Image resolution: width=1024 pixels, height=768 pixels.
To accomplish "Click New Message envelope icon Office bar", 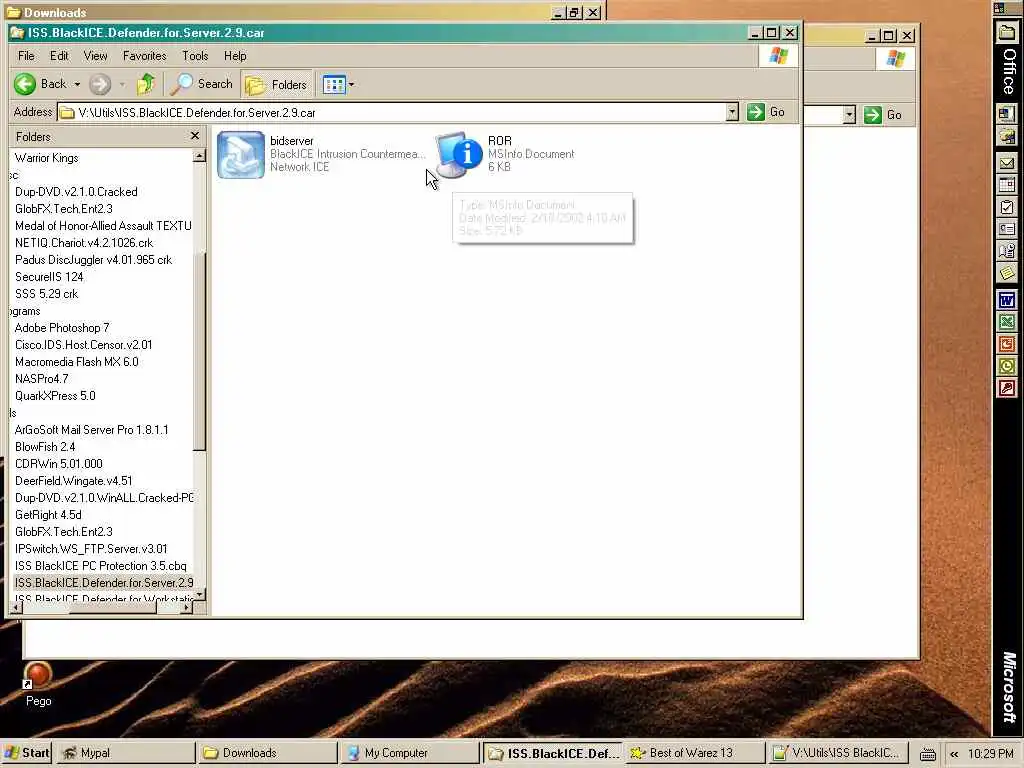I will coord(1007,163).
